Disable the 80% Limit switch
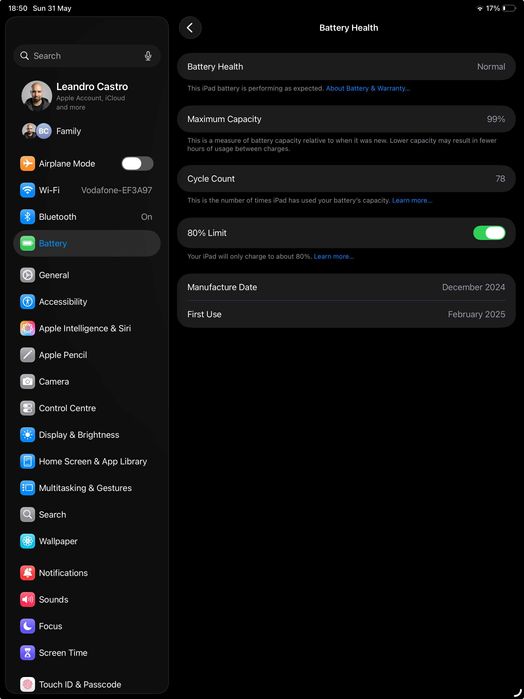 click(x=489, y=233)
